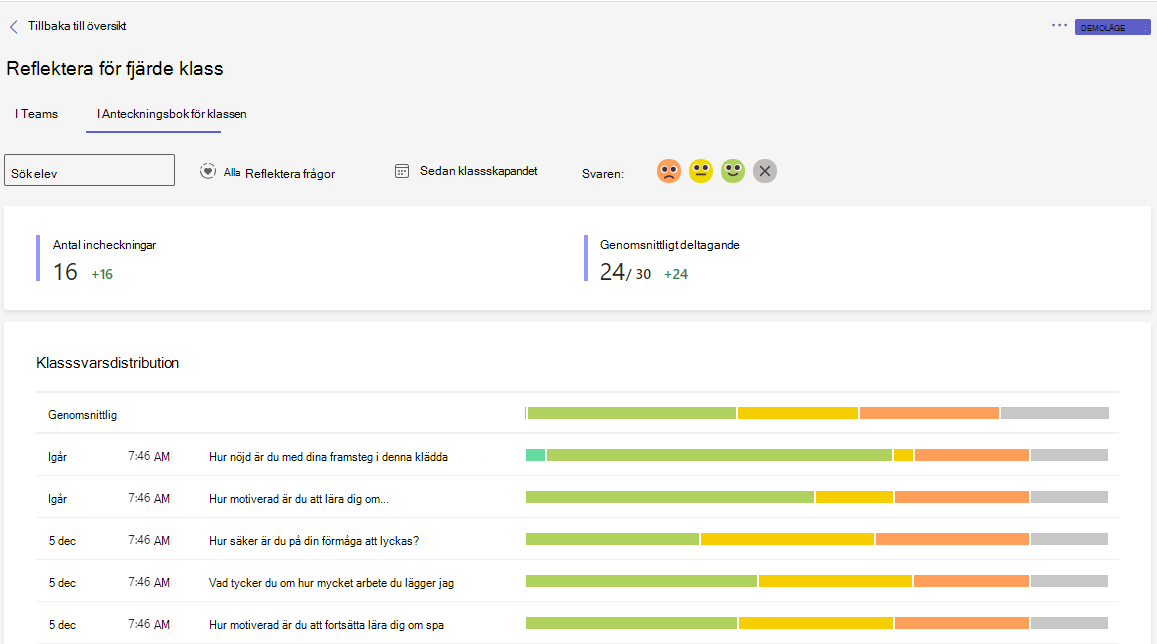Click the heart Reflect questions icon
1157x644 pixels.
(207, 171)
